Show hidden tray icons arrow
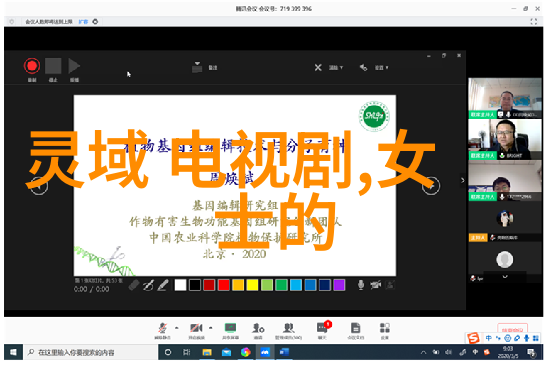 pos(423,352)
